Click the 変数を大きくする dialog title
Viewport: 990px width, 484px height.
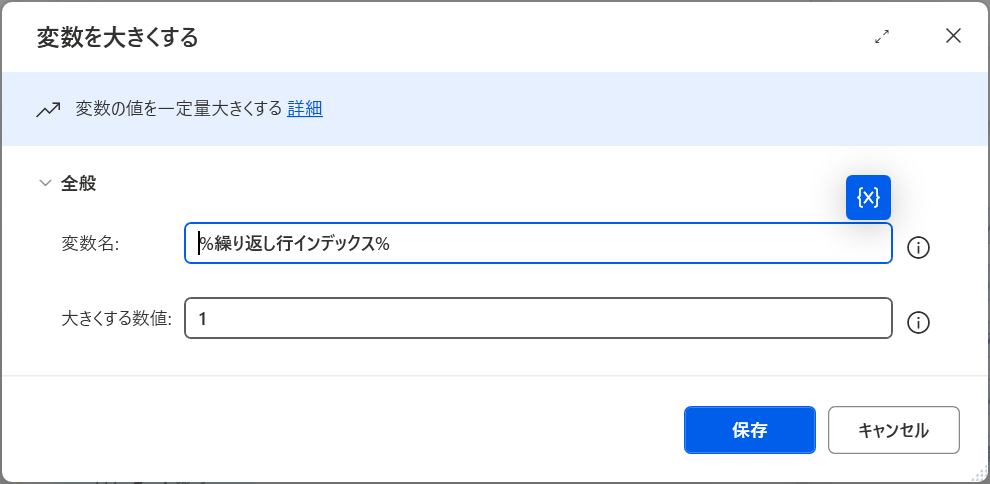pyautogui.click(x=117, y=38)
